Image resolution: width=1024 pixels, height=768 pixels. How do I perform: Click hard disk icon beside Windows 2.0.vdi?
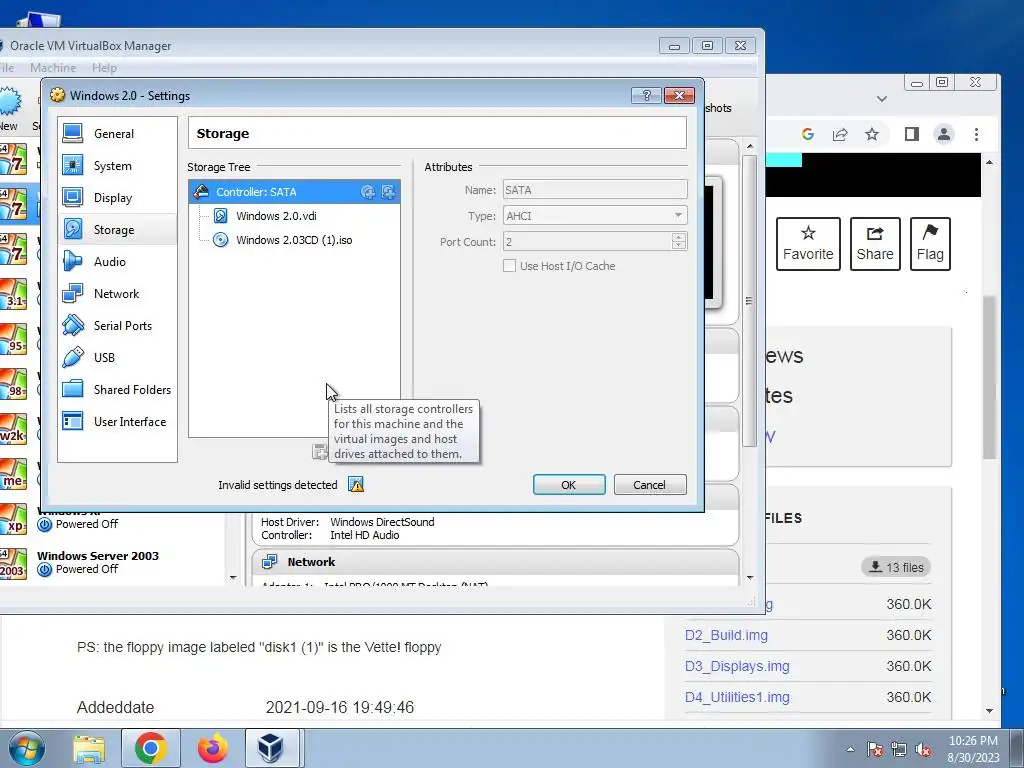click(x=221, y=216)
